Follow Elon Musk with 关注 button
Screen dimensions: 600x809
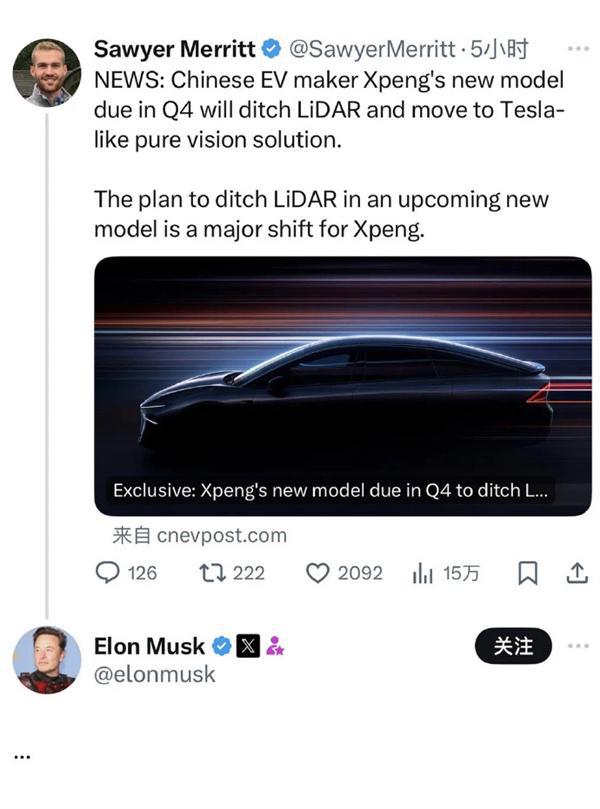pyautogui.click(x=514, y=646)
